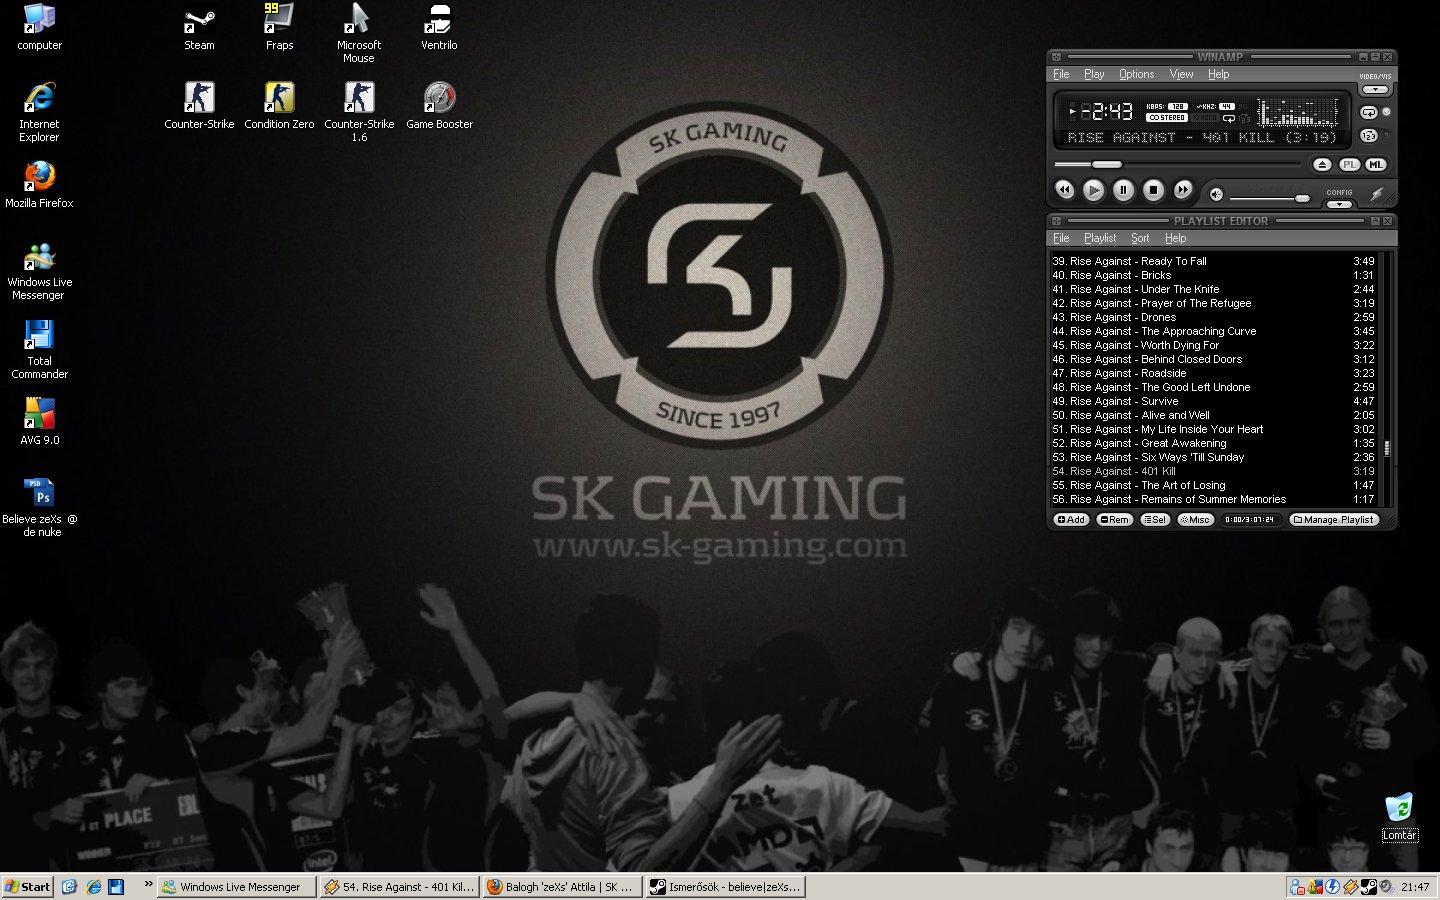Viewport: 1440px width, 900px height.
Task: Select the Mozilla Firefox desktop icon
Action: click(39, 185)
